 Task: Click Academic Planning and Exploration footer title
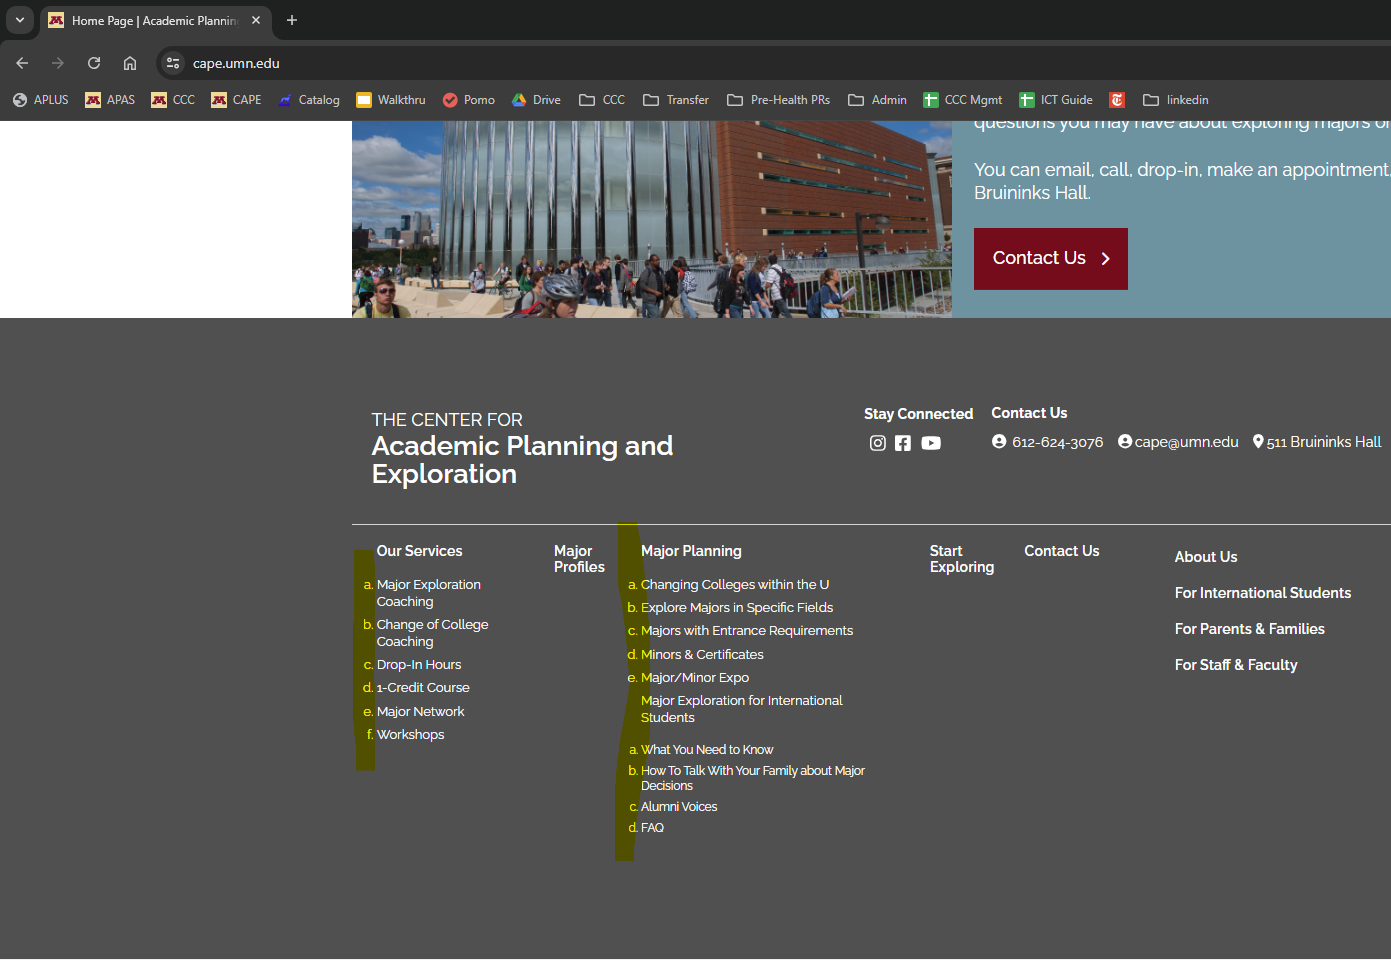pos(522,460)
